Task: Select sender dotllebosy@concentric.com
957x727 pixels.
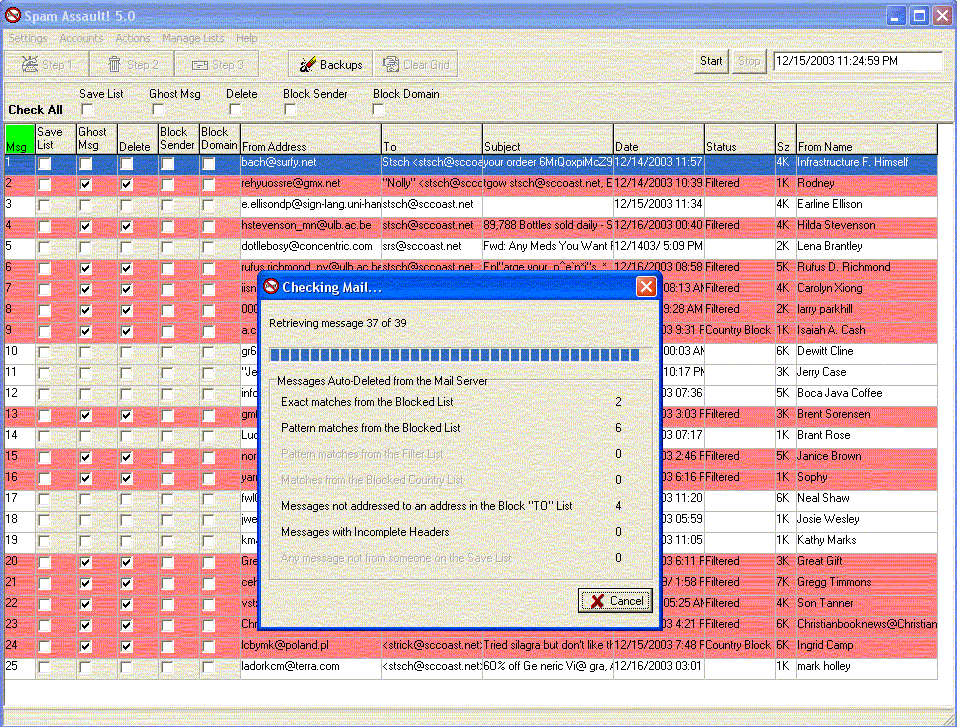Action: (x=307, y=246)
